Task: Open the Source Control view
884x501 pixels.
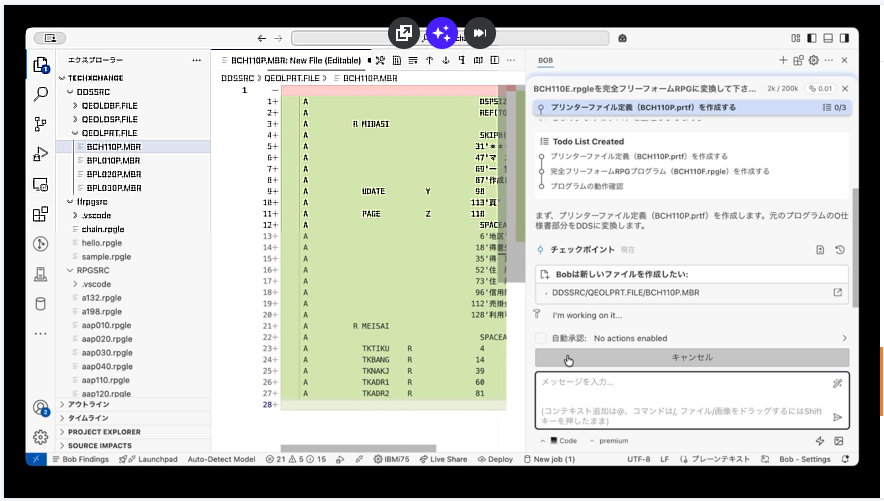Action: [41, 124]
